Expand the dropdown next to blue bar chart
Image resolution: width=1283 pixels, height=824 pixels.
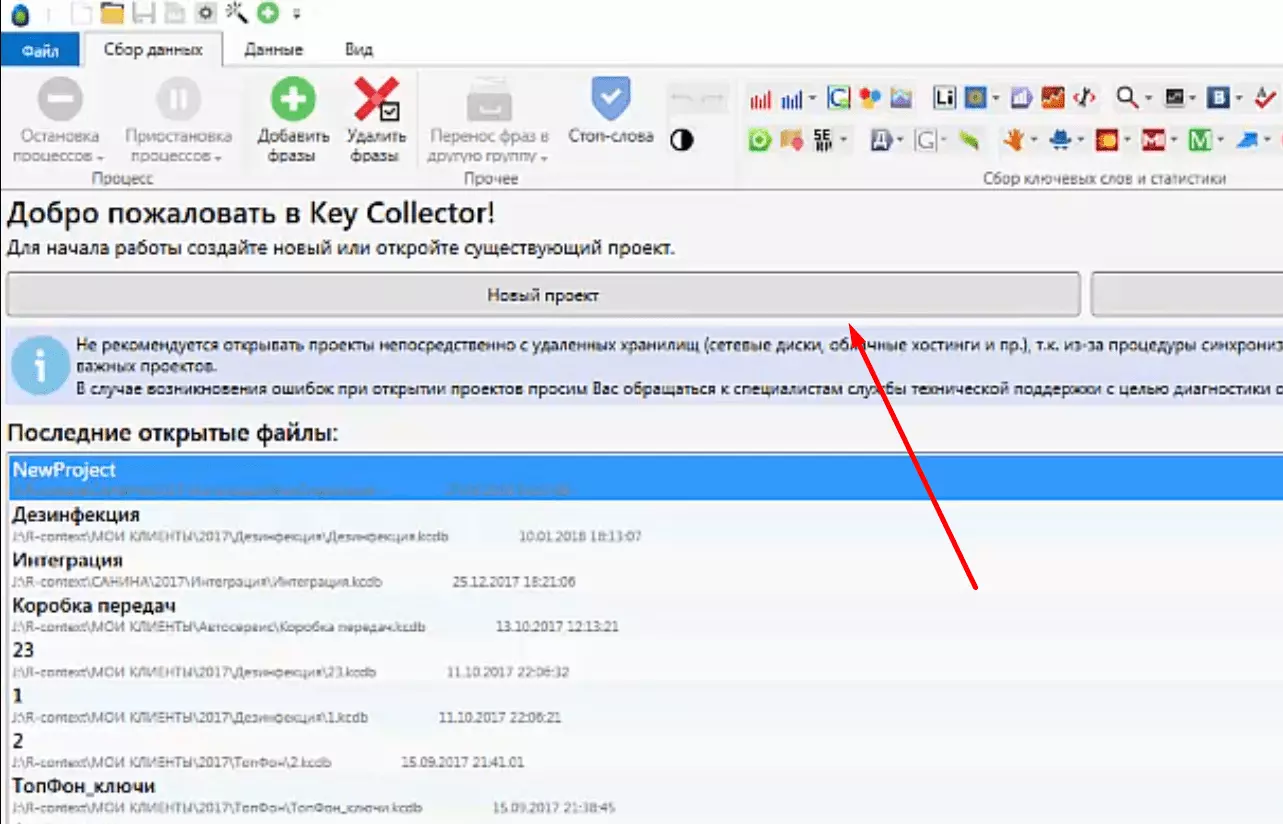point(812,98)
